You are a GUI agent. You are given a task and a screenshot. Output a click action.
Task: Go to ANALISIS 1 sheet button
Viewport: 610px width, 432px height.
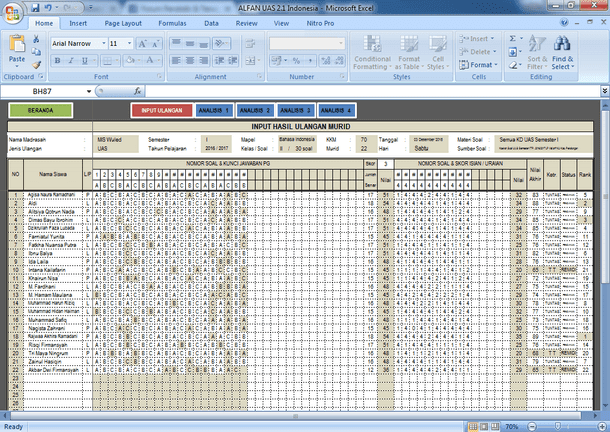coord(214,111)
